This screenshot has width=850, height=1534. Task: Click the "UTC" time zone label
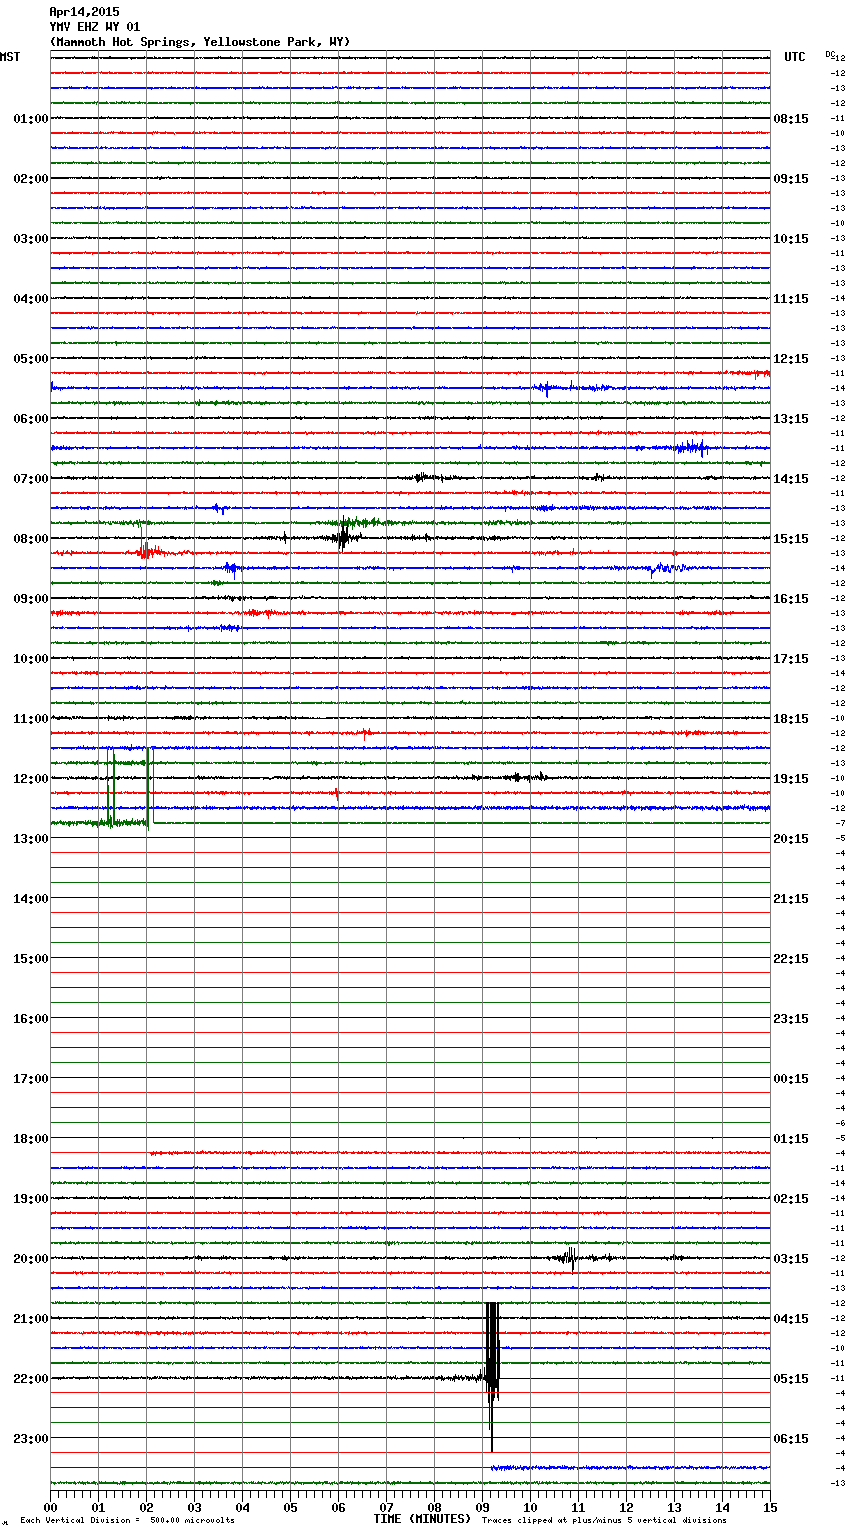795,57
